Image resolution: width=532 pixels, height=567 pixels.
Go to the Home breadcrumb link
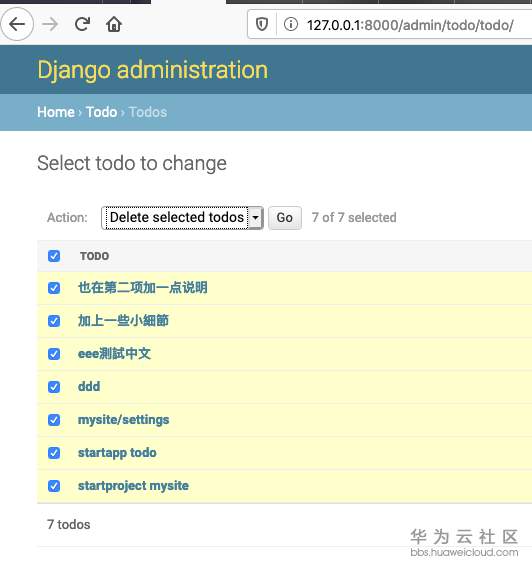tap(56, 112)
